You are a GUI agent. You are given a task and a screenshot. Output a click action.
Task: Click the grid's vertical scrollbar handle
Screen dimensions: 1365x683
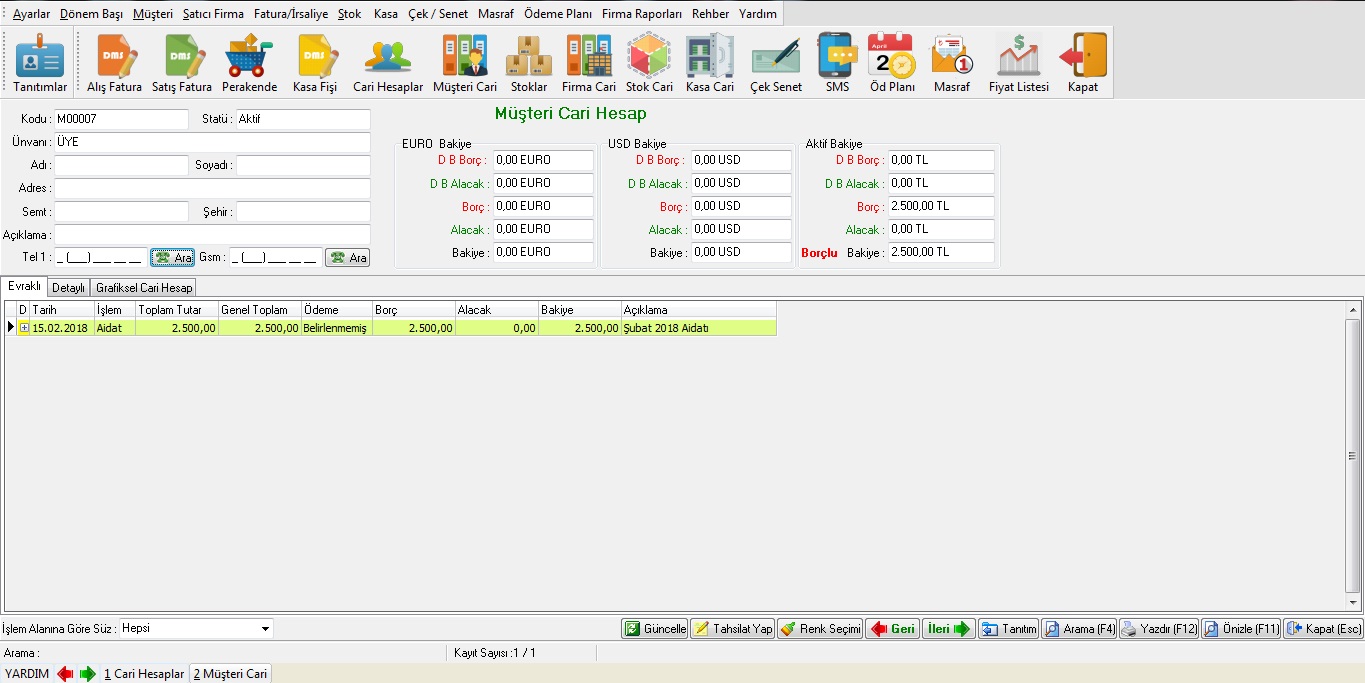1353,455
